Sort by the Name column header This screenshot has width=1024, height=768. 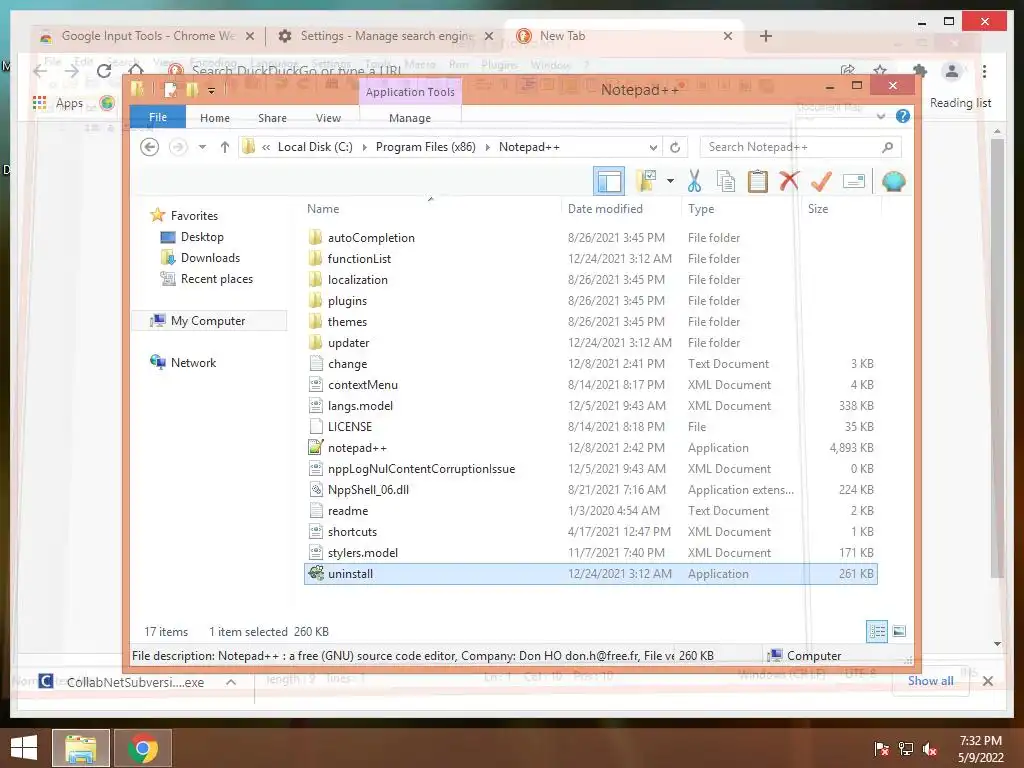click(323, 208)
